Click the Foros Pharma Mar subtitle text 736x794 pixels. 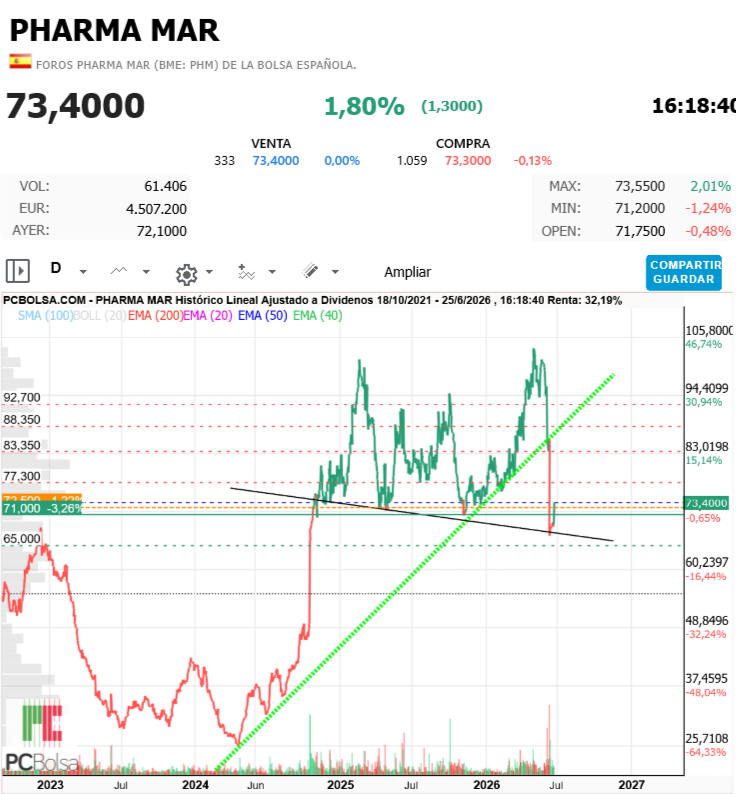click(x=196, y=65)
